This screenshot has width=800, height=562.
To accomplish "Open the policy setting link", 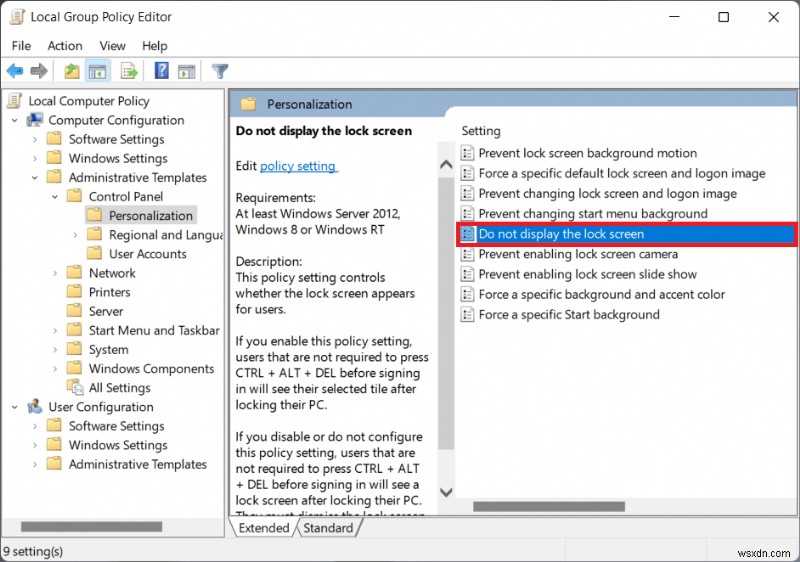I will tap(298, 166).
